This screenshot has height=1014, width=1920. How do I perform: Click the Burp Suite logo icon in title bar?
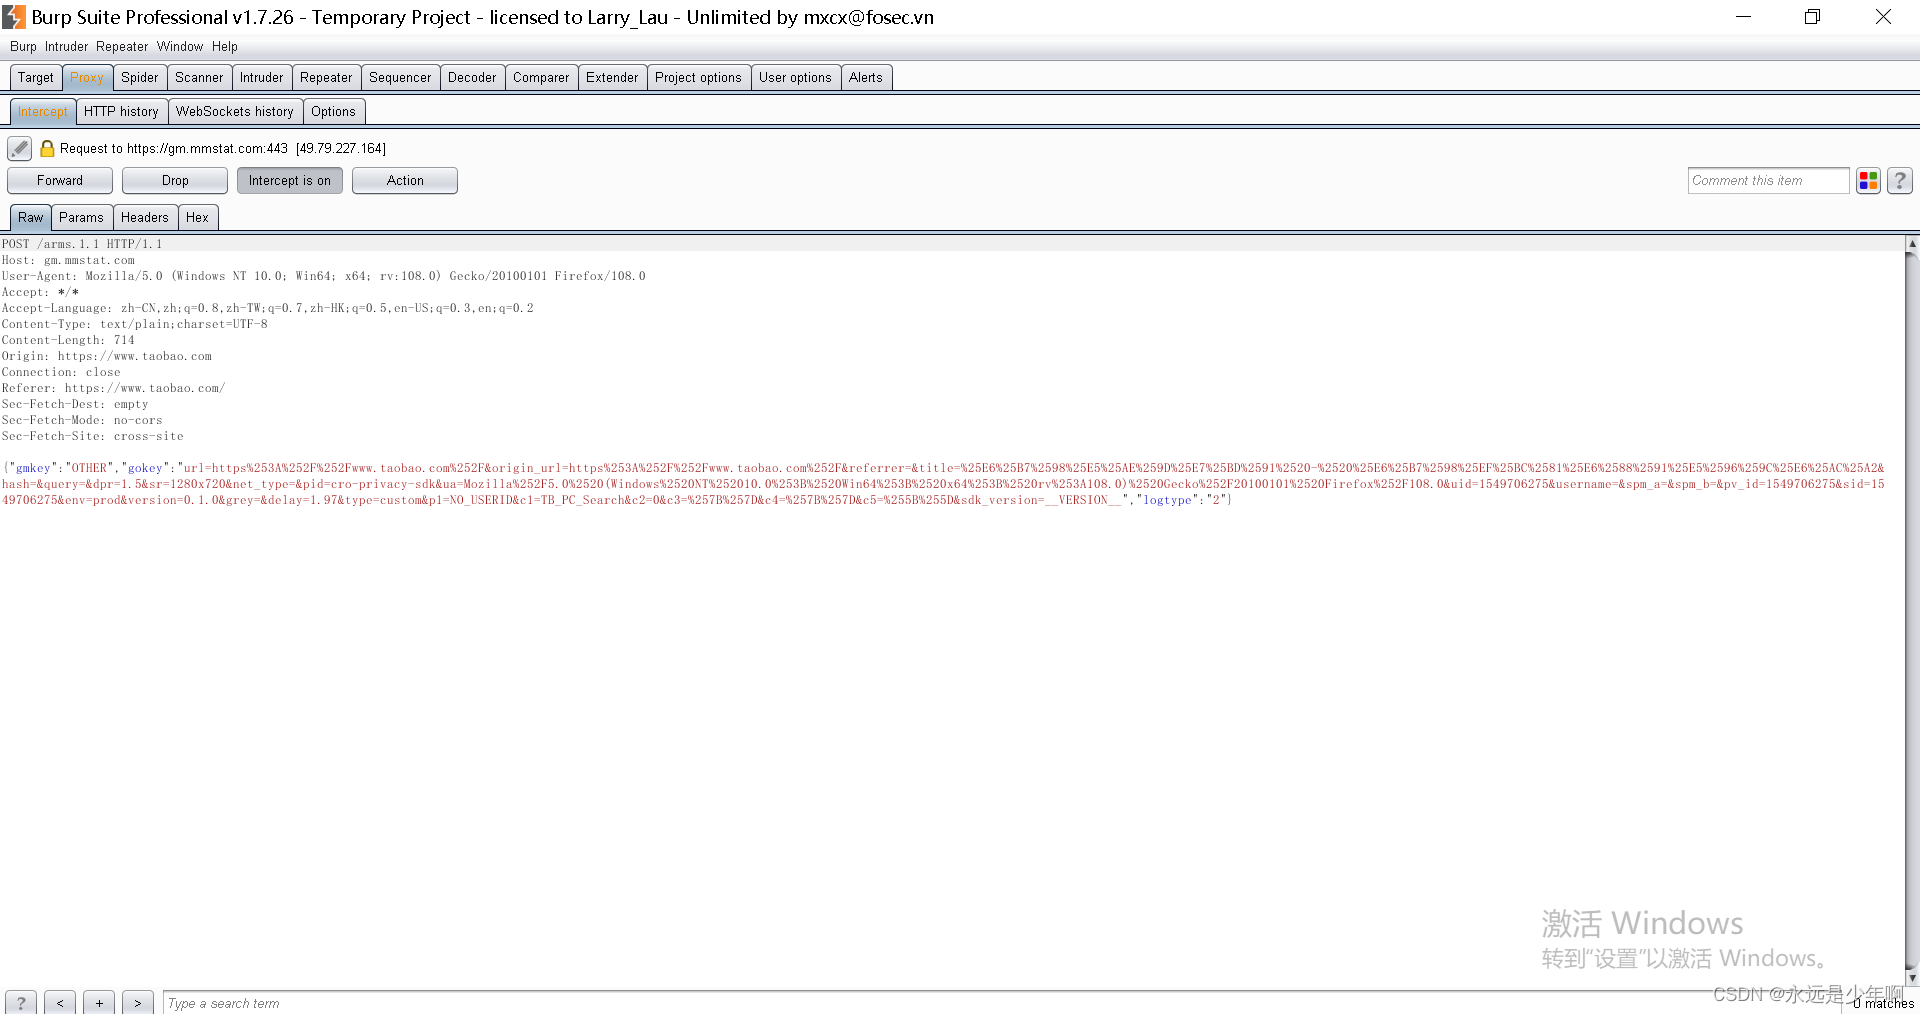[14, 17]
